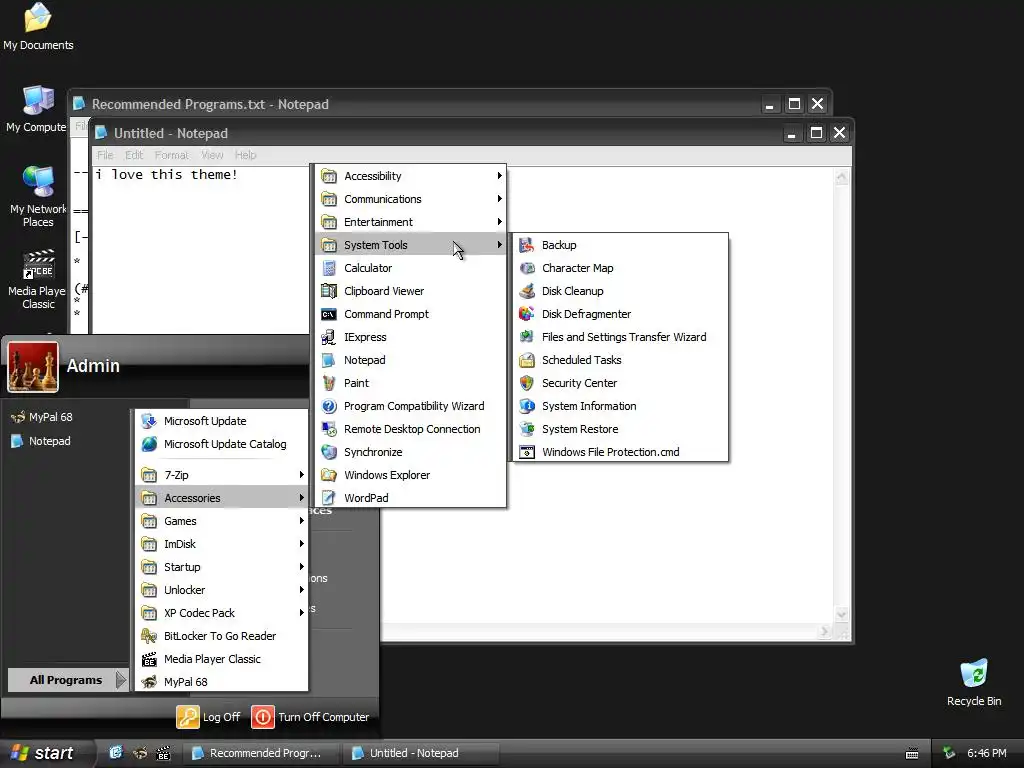Expand the XP Codec Pack folder
The image size is (1024, 768).
(221, 613)
